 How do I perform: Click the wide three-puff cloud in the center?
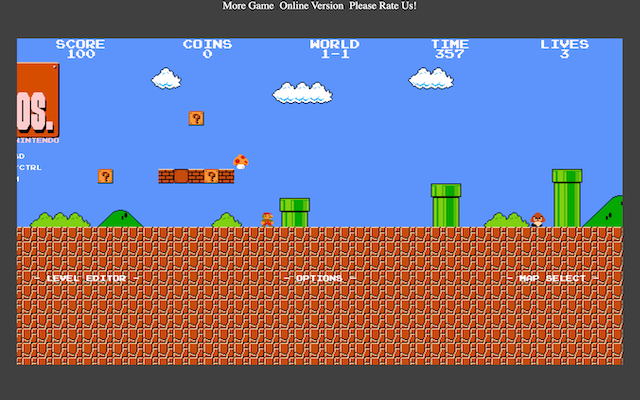pyautogui.click(x=302, y=93)
